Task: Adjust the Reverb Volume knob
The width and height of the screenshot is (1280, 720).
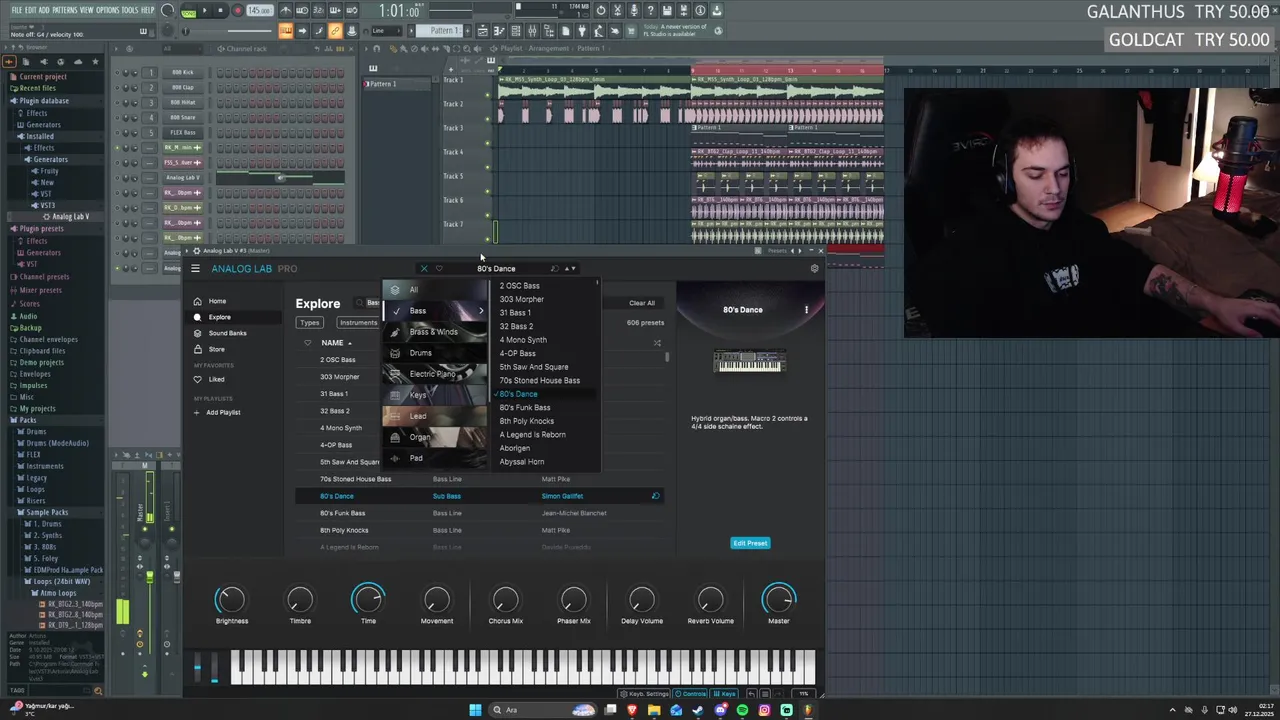Action: pyautogui.click(x=710, y=599)
